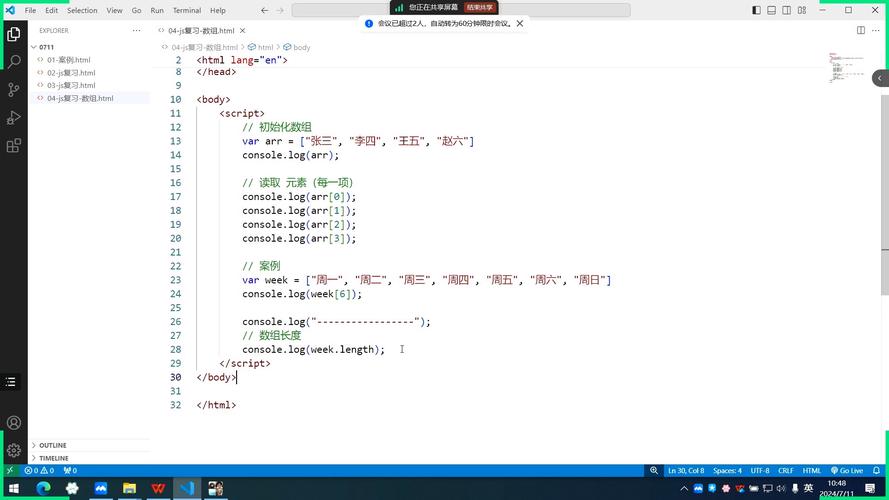Image resolution: width=889 pixels, height=500 pixels.
Task: Launch Microsoft Edge from taskbar
Action: pyautogui.click(x=43, y=488)
